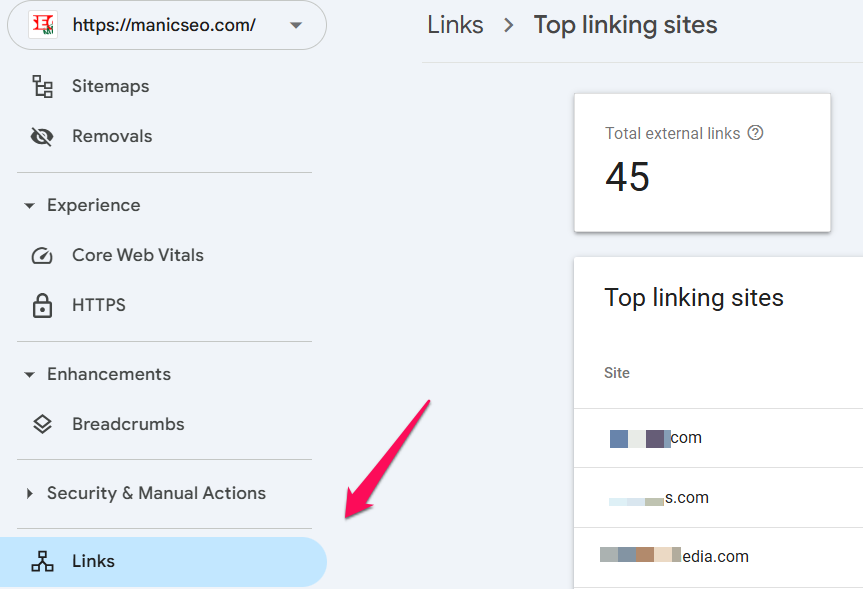Click the Removals crossed-eye icon
Screen dimensions: 863x589
pyautogui.click(x=42, y=137)
